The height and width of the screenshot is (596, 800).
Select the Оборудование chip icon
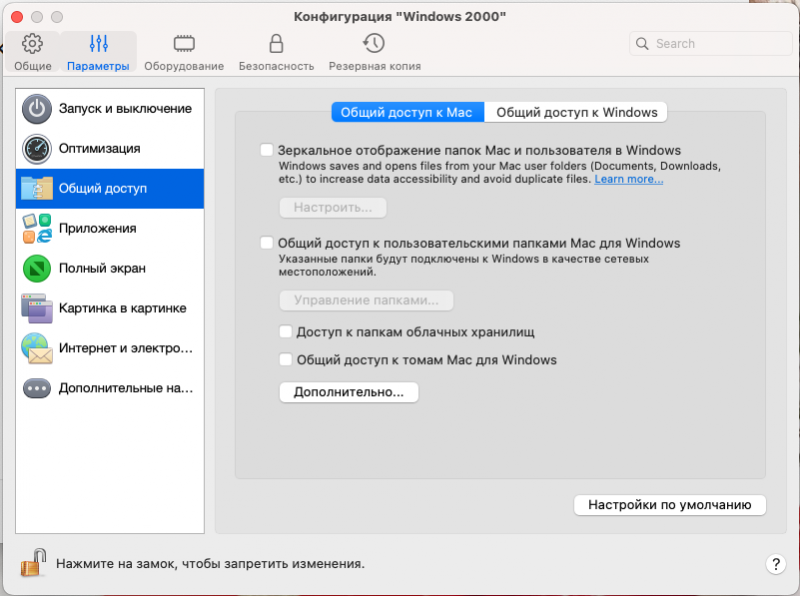[x=183, y=44]
